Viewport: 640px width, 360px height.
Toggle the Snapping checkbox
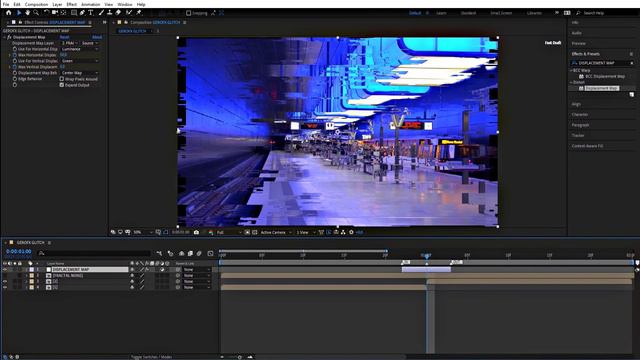click(189, 13)
